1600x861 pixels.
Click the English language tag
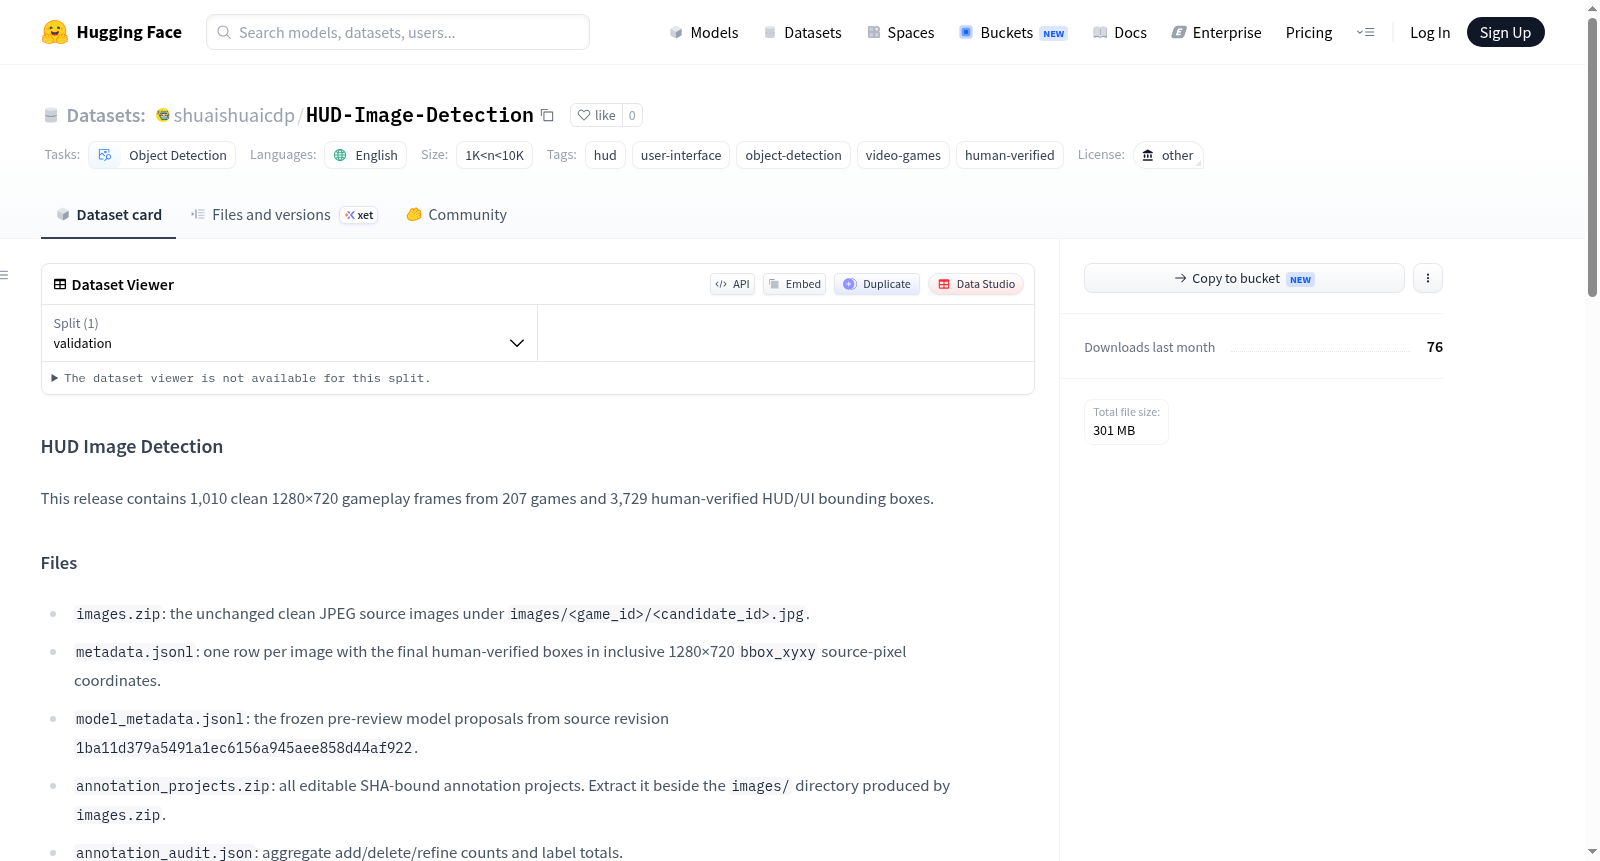point(366,155)
